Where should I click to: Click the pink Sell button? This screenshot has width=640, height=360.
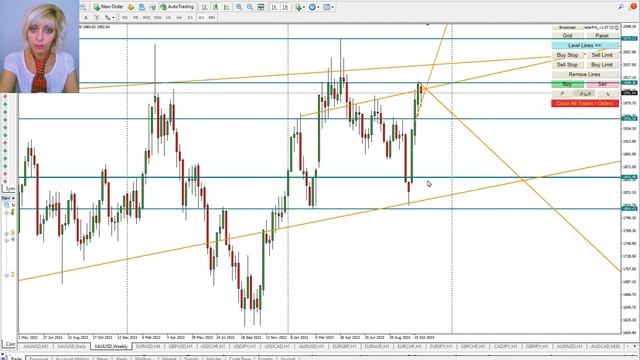(x=602, y=84)
